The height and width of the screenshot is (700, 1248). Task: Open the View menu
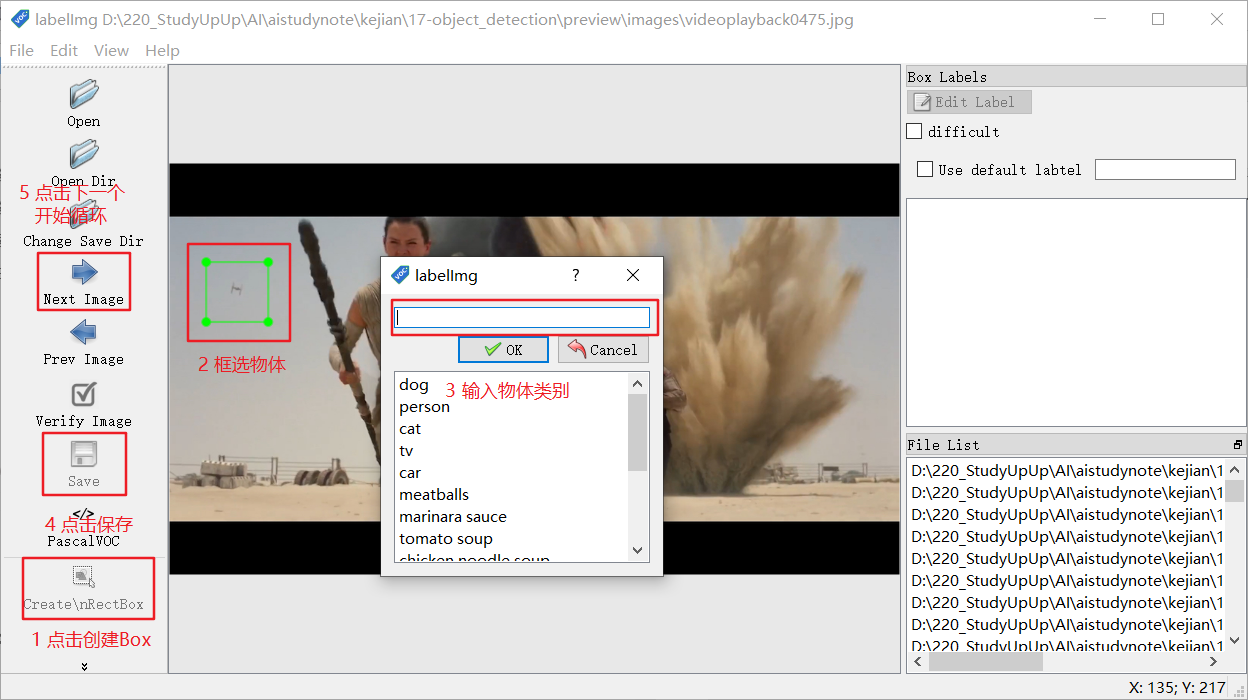[111, 50]
